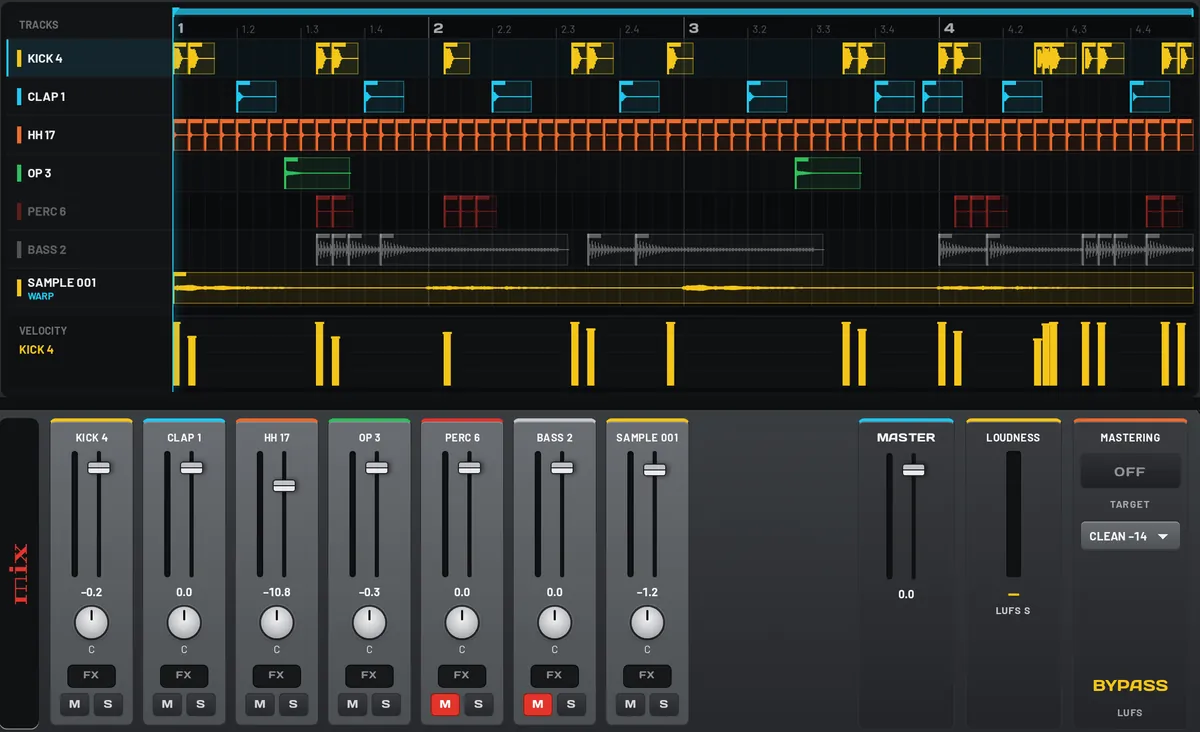Screen dimensions: 1200x732
Task: Click the HH 17 pan knob
Action: [x=277, y=624]
